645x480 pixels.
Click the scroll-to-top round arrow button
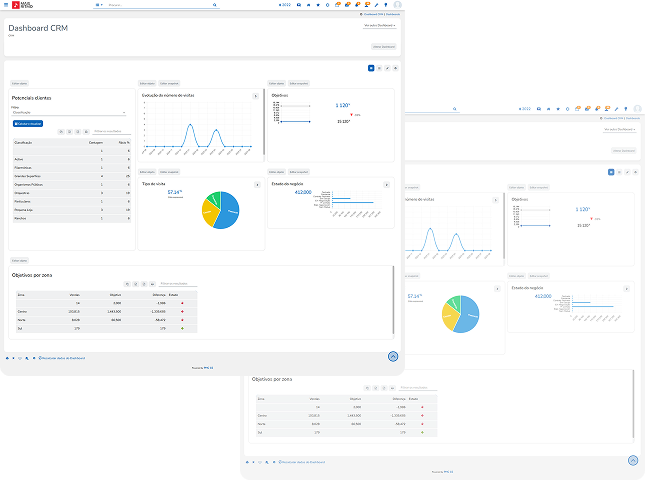click(x=393, y=355)
